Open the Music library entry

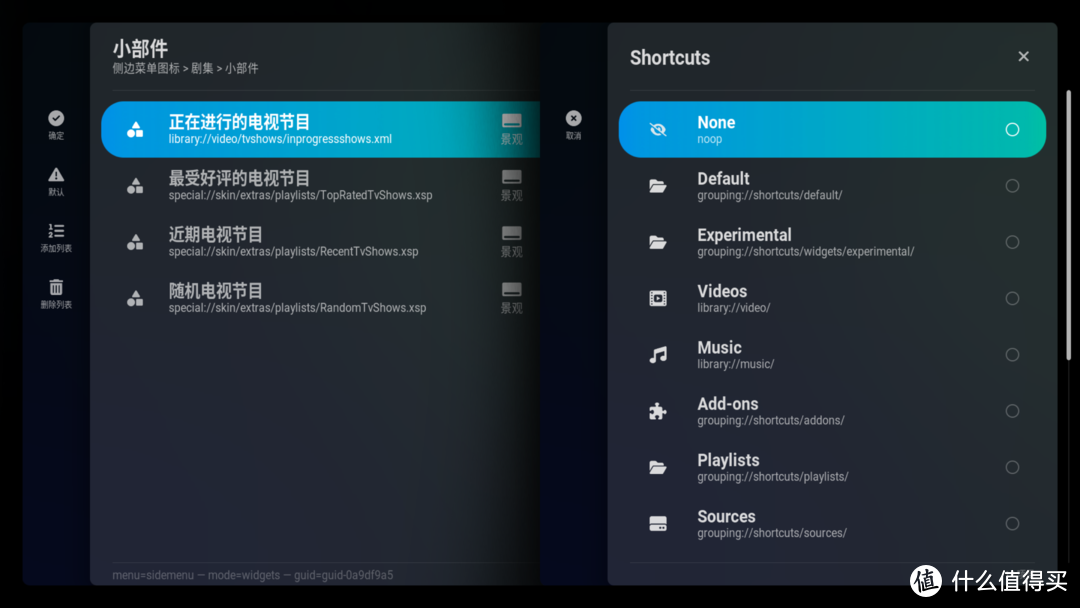(x=832, y=355)
